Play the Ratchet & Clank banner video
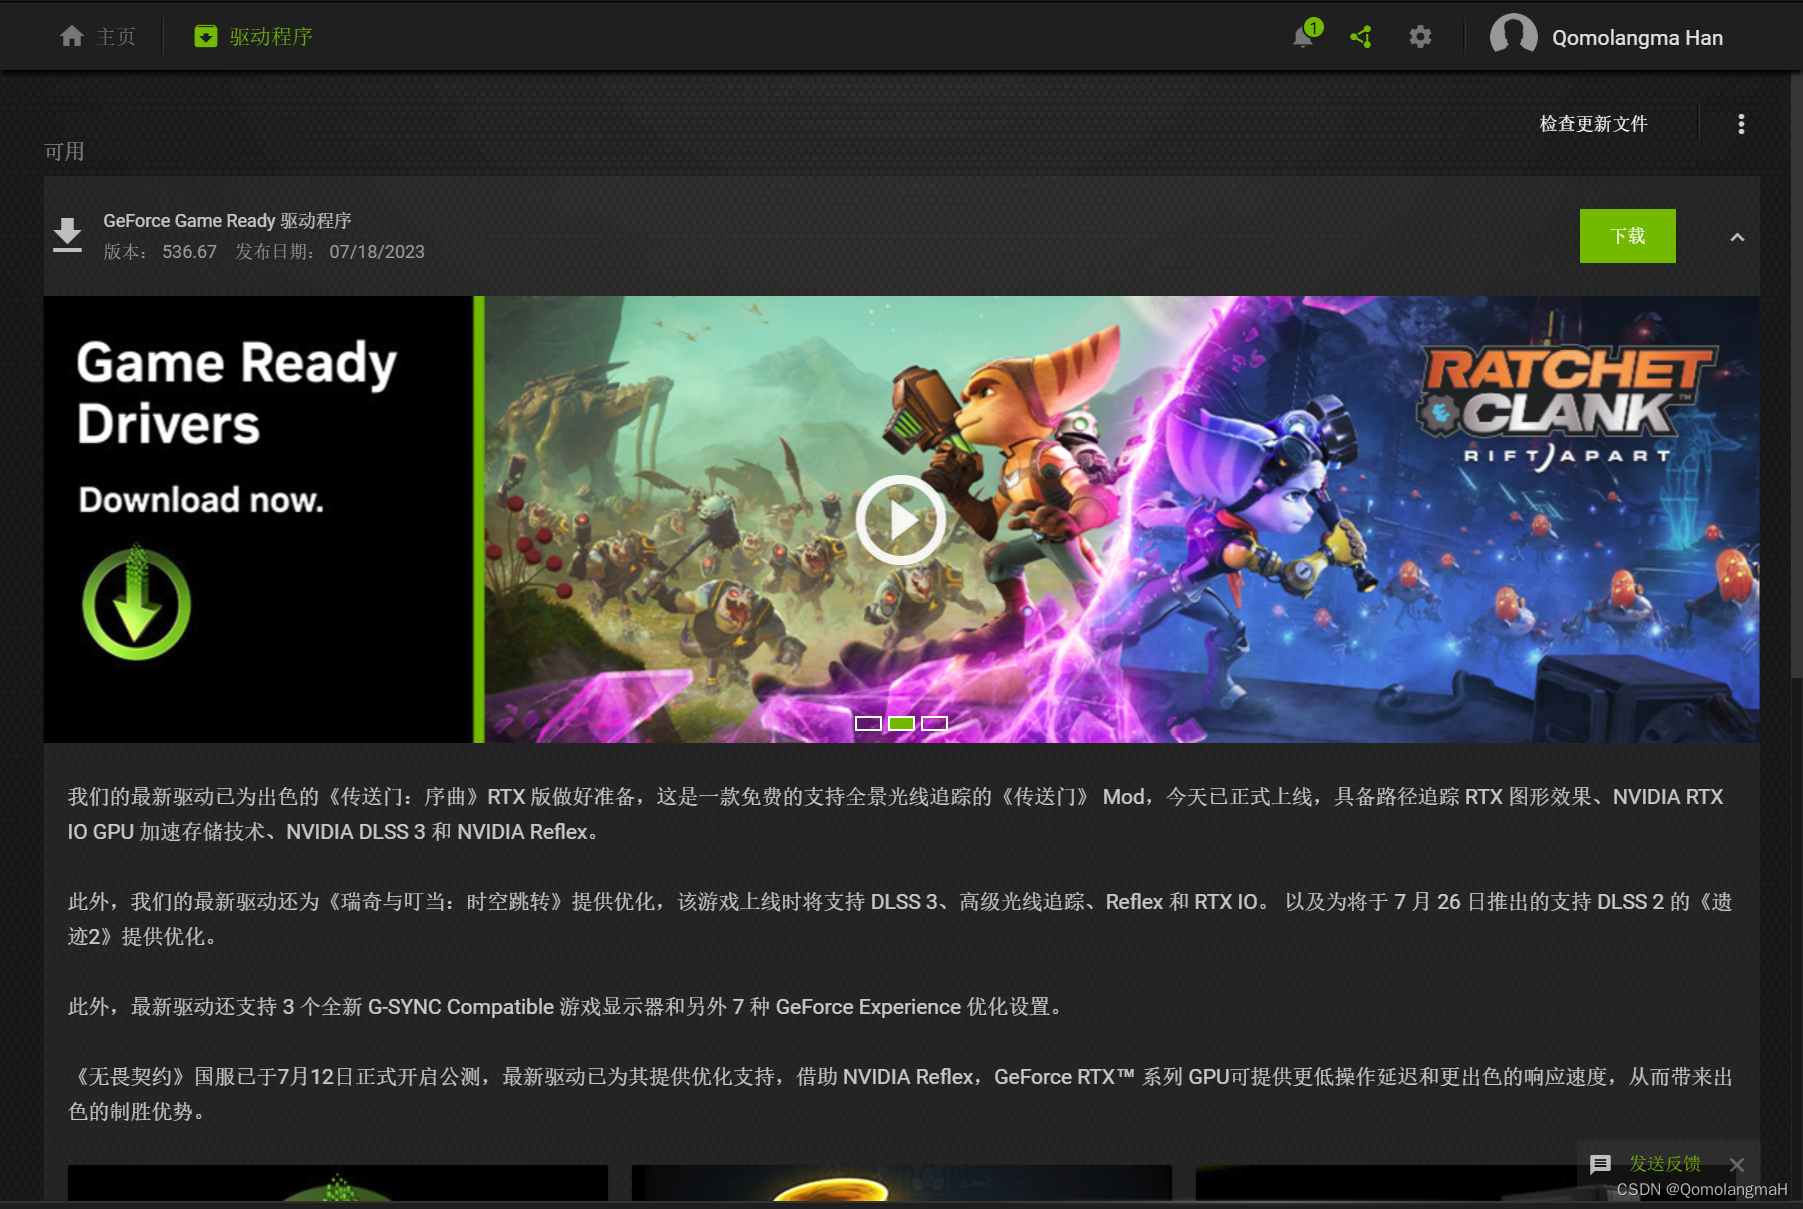The image size is (1803, 1209). [900, 520]
